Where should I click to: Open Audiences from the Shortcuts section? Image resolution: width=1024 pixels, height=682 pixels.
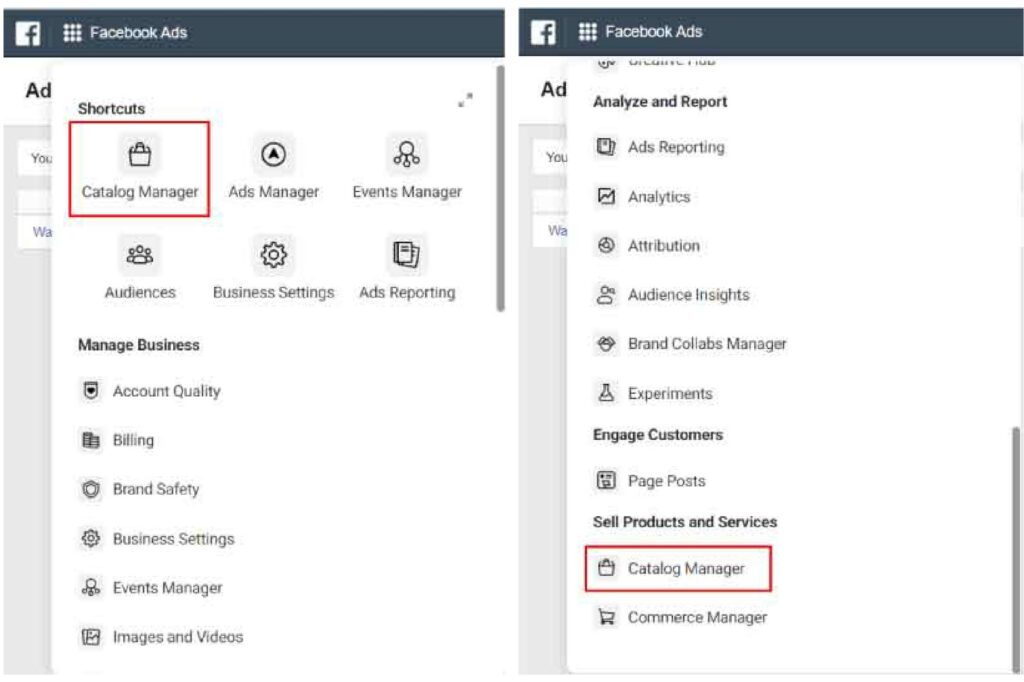(x=139, y=256)
